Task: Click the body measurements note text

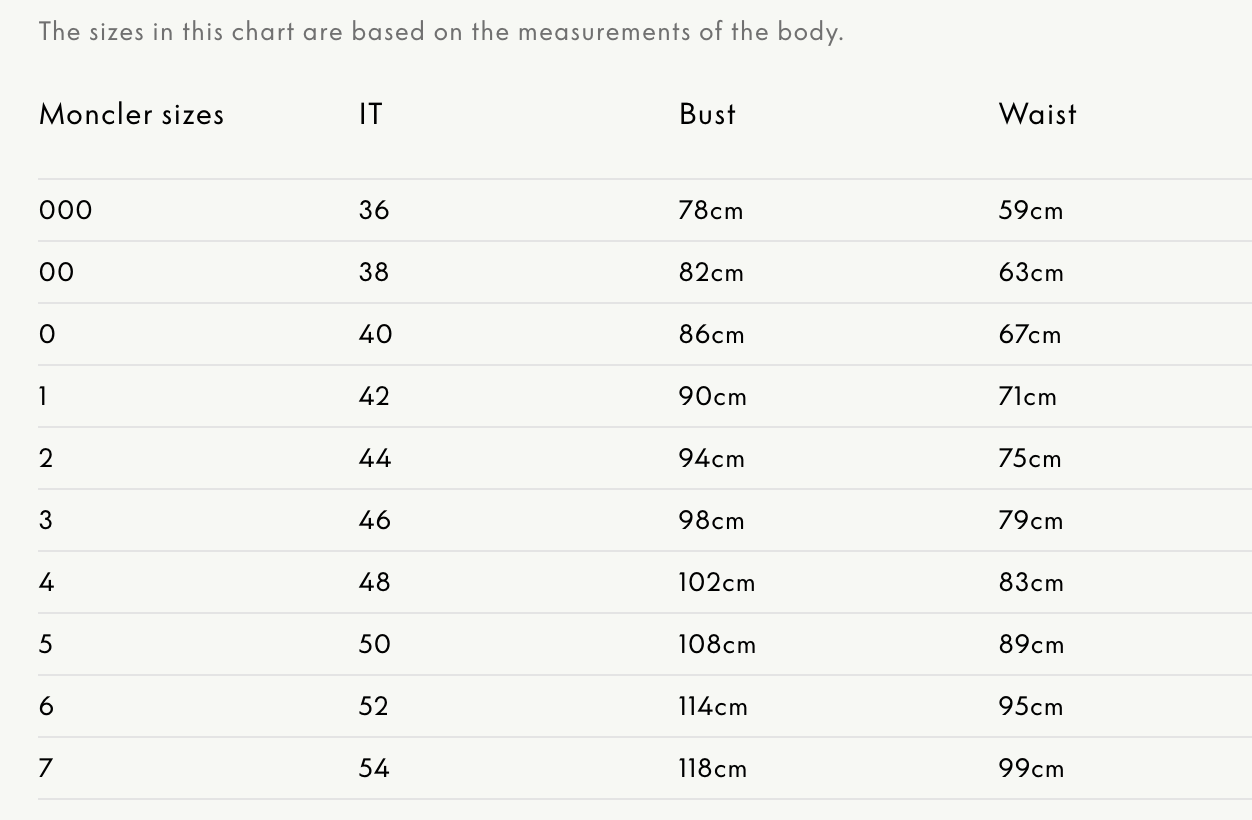Action: click(441, 31)
